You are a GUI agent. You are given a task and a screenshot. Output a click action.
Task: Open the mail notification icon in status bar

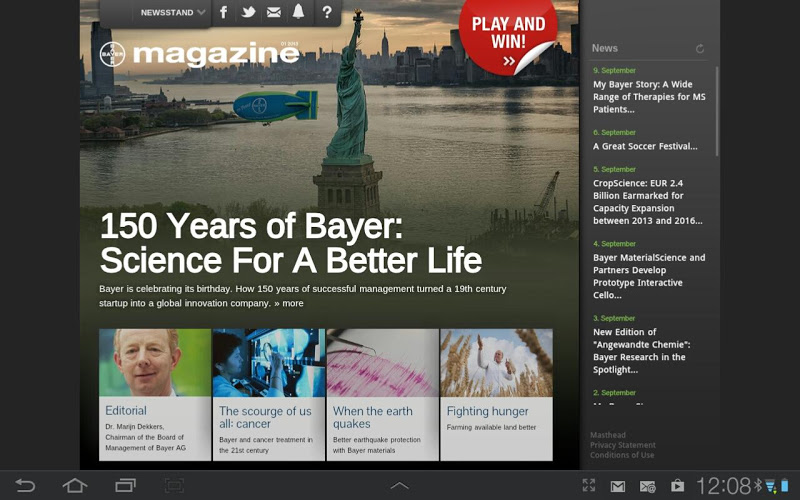coord(618,486)
